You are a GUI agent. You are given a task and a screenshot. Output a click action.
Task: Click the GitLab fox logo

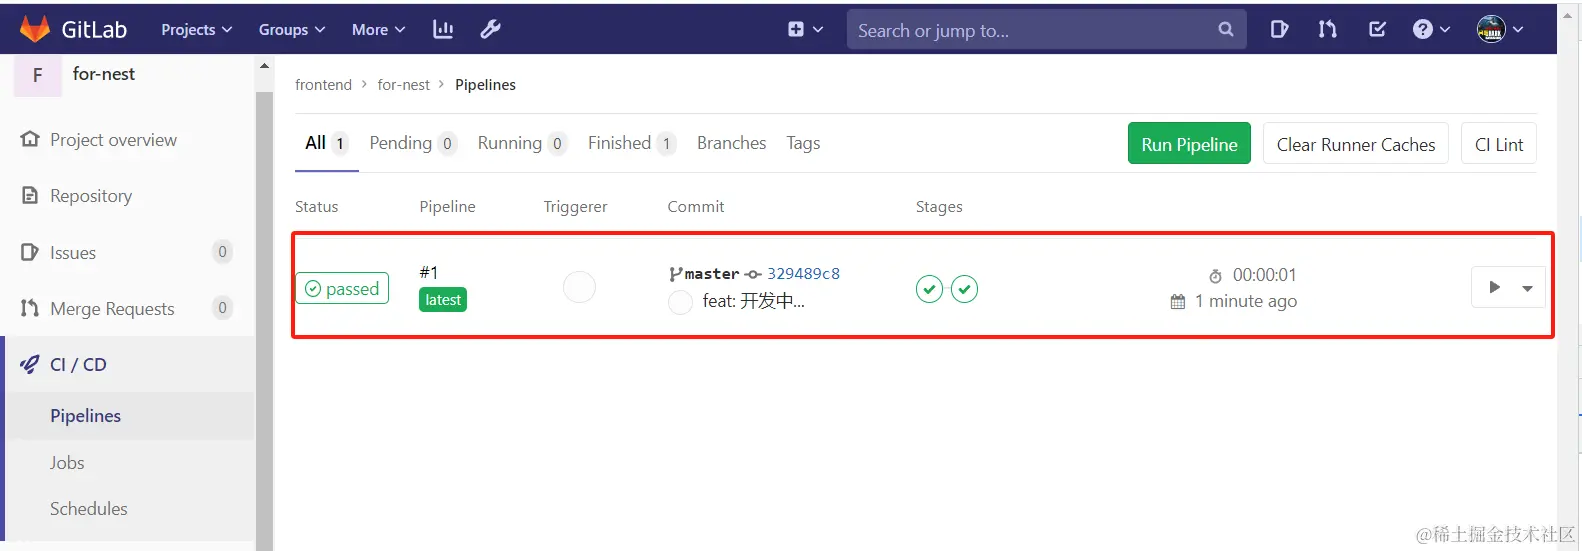point(35,29)
